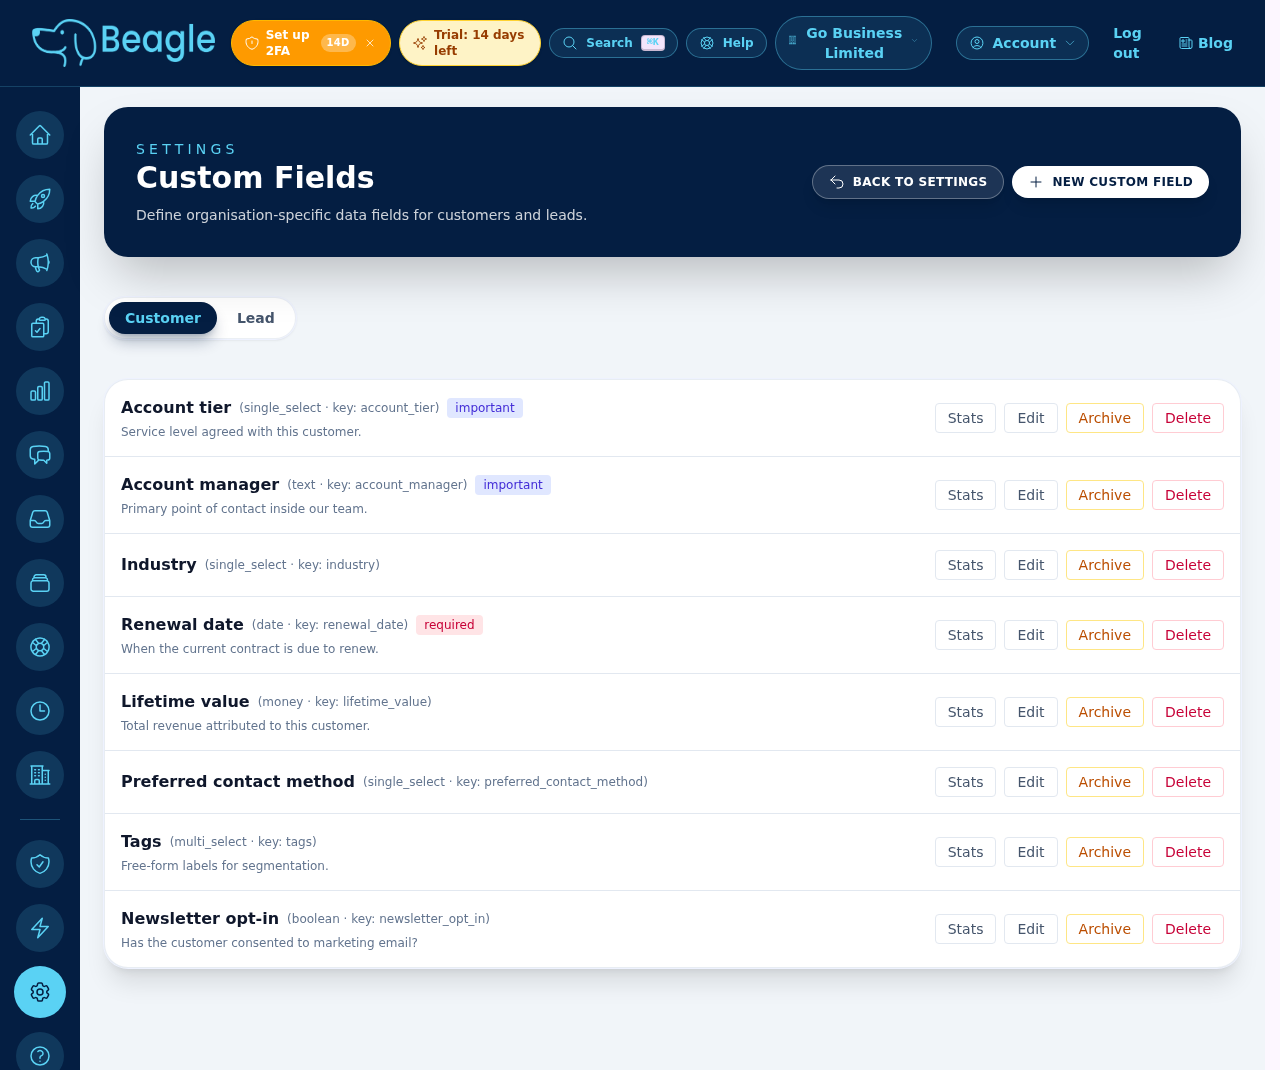Open the Home icon in sidebar
The image size is (1280, 1070).
(x=40, y=135)
